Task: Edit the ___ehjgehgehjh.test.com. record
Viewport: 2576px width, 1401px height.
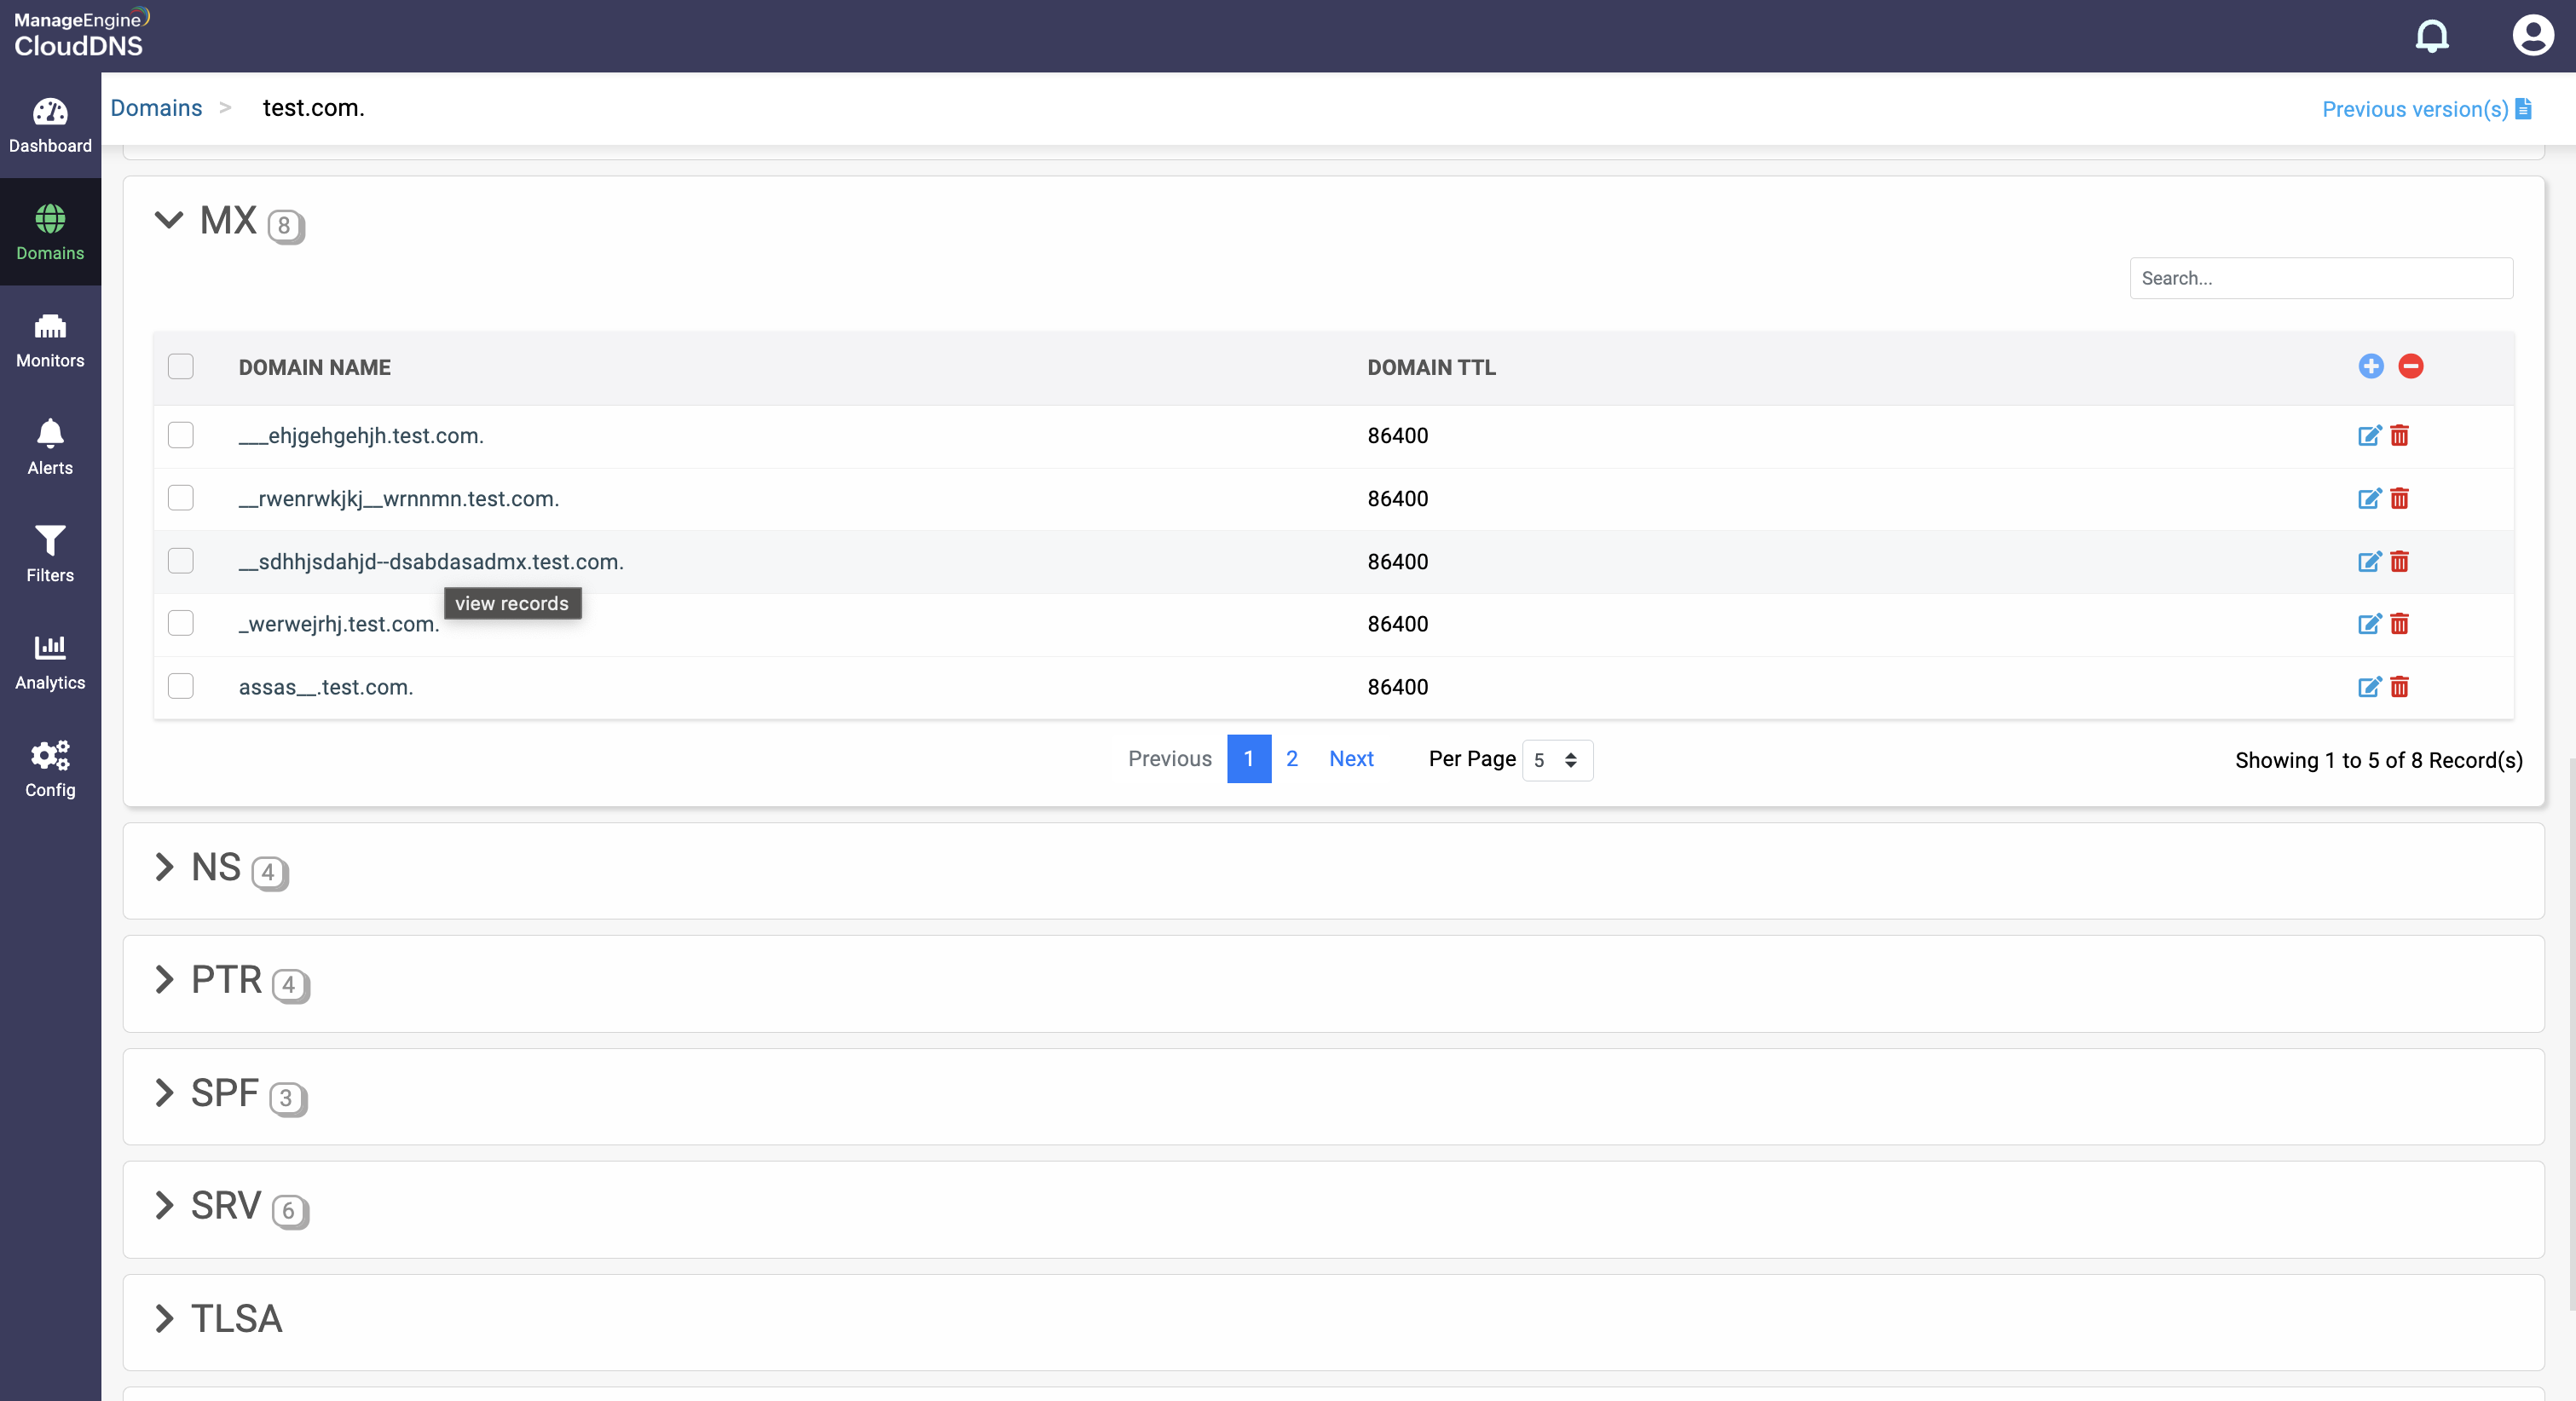Action: [x=2368, y=435]
